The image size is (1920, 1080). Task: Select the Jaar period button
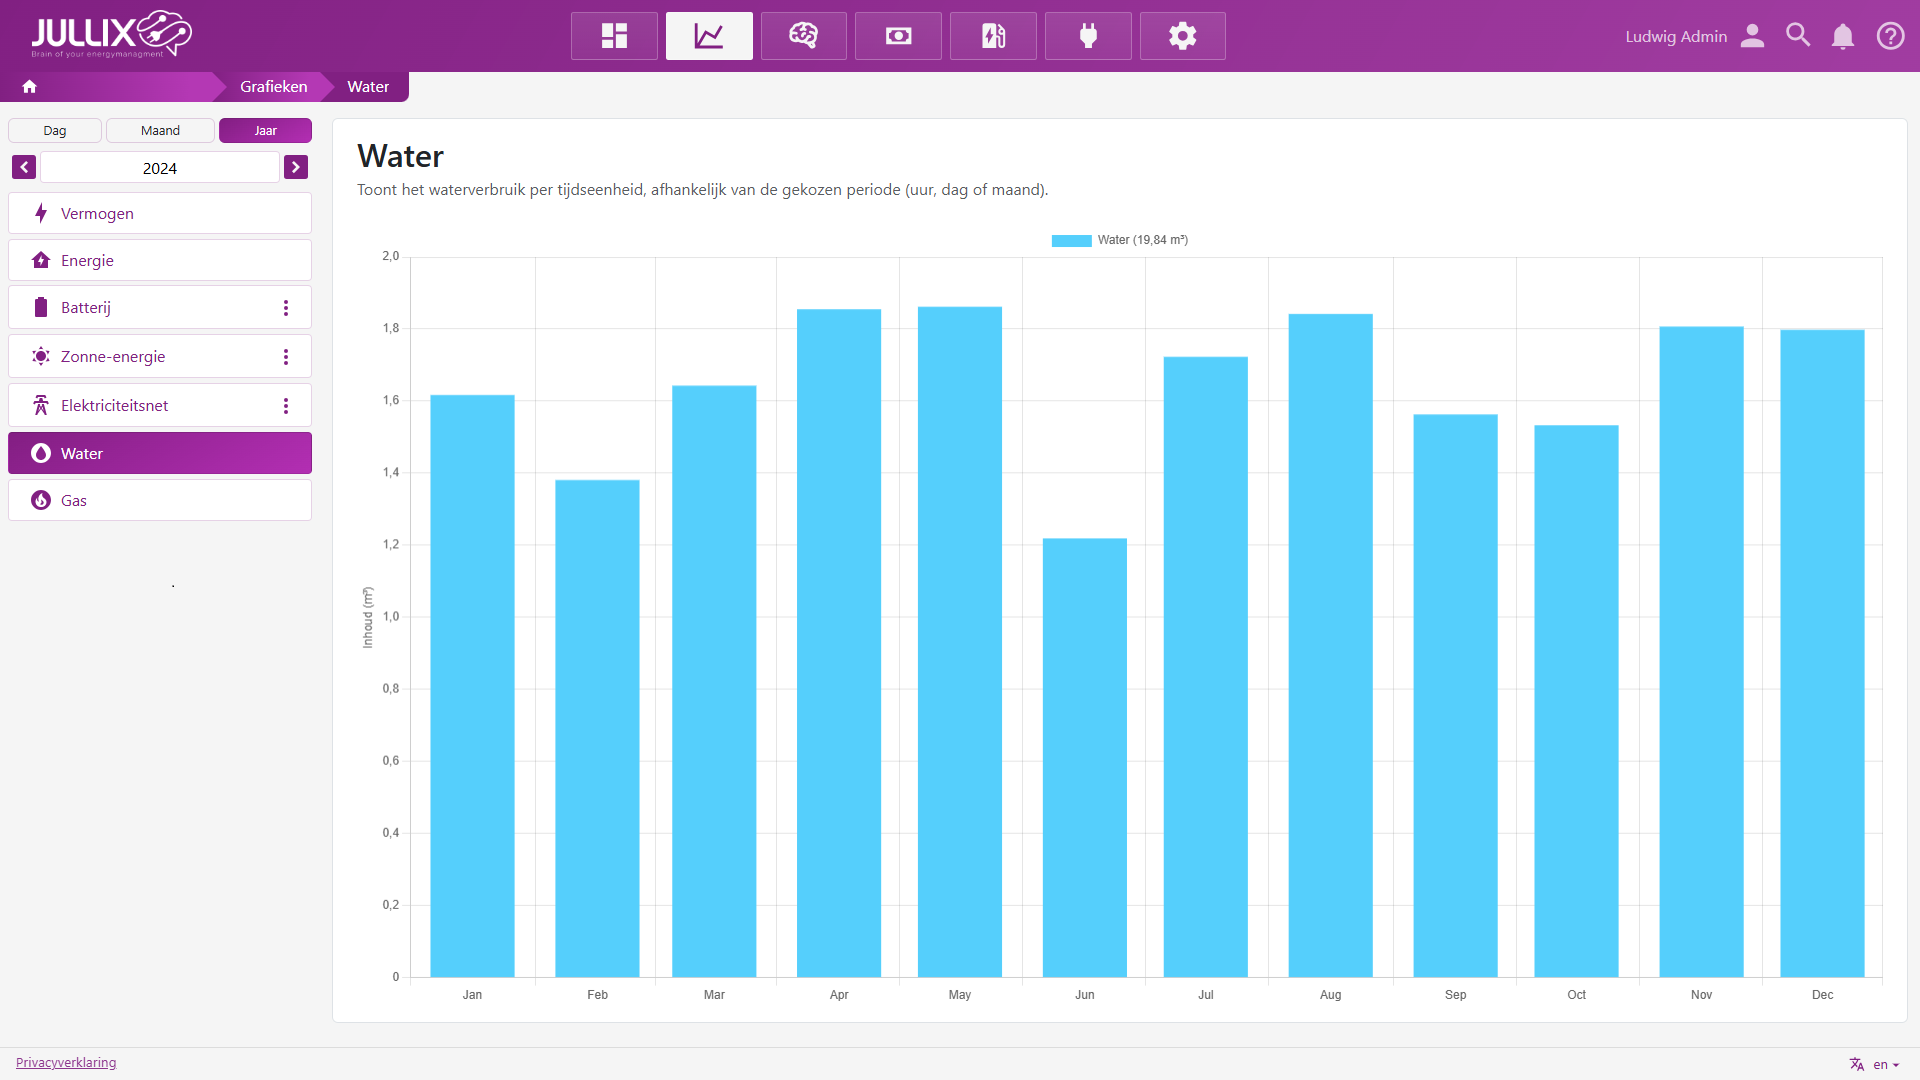[265, 131]
